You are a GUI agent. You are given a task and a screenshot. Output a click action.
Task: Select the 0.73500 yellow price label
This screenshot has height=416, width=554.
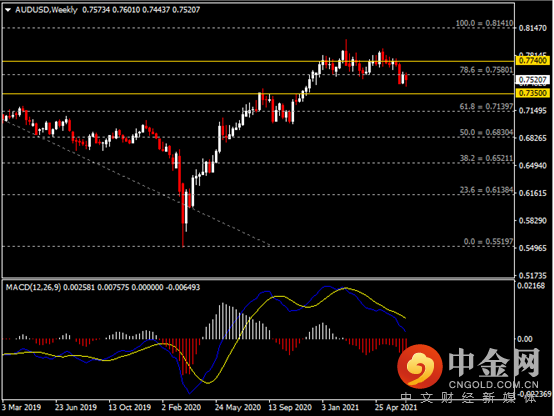click(x=532, y=93)
